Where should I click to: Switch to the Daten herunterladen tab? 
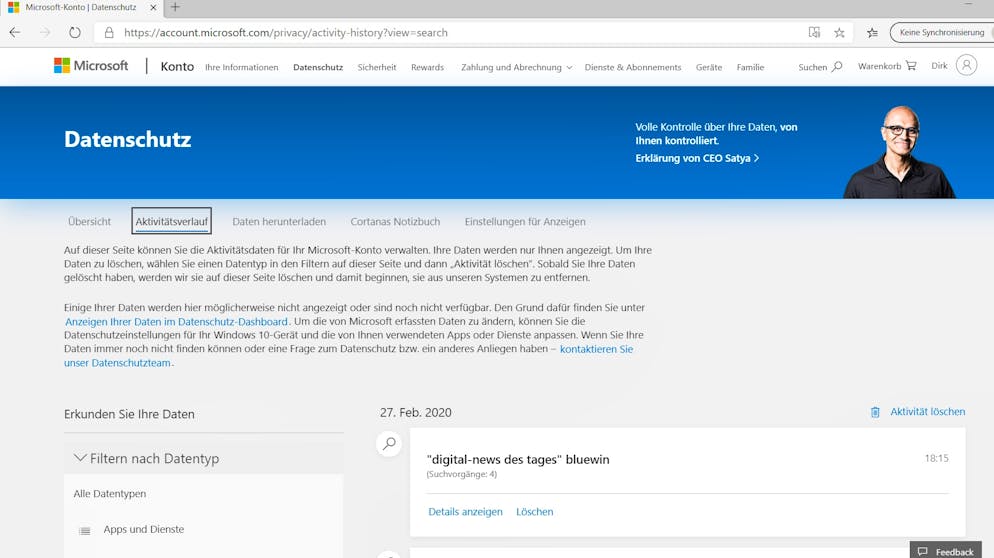[279, 221]
